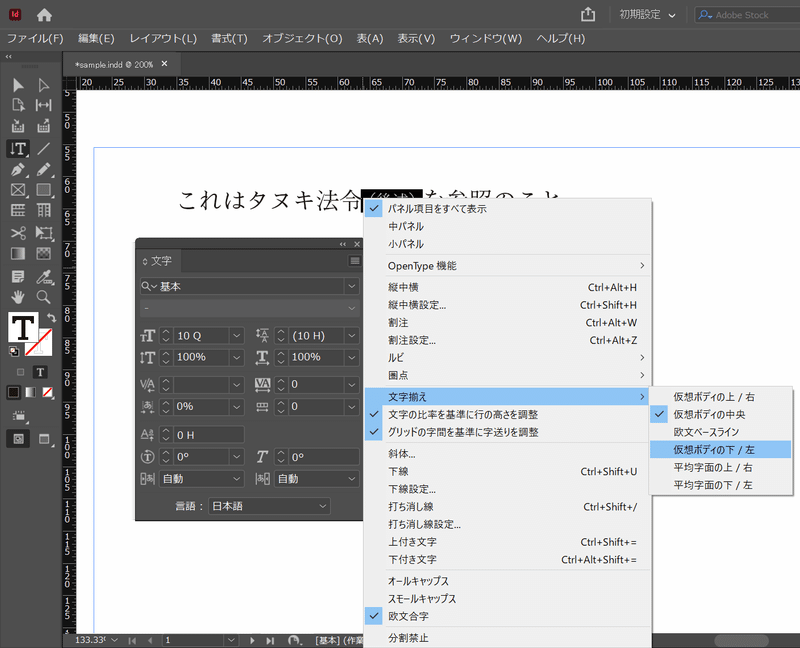Screen dimensions: 800x648
Task: Click the Share icon in the top bar
Action: (588, 14)
